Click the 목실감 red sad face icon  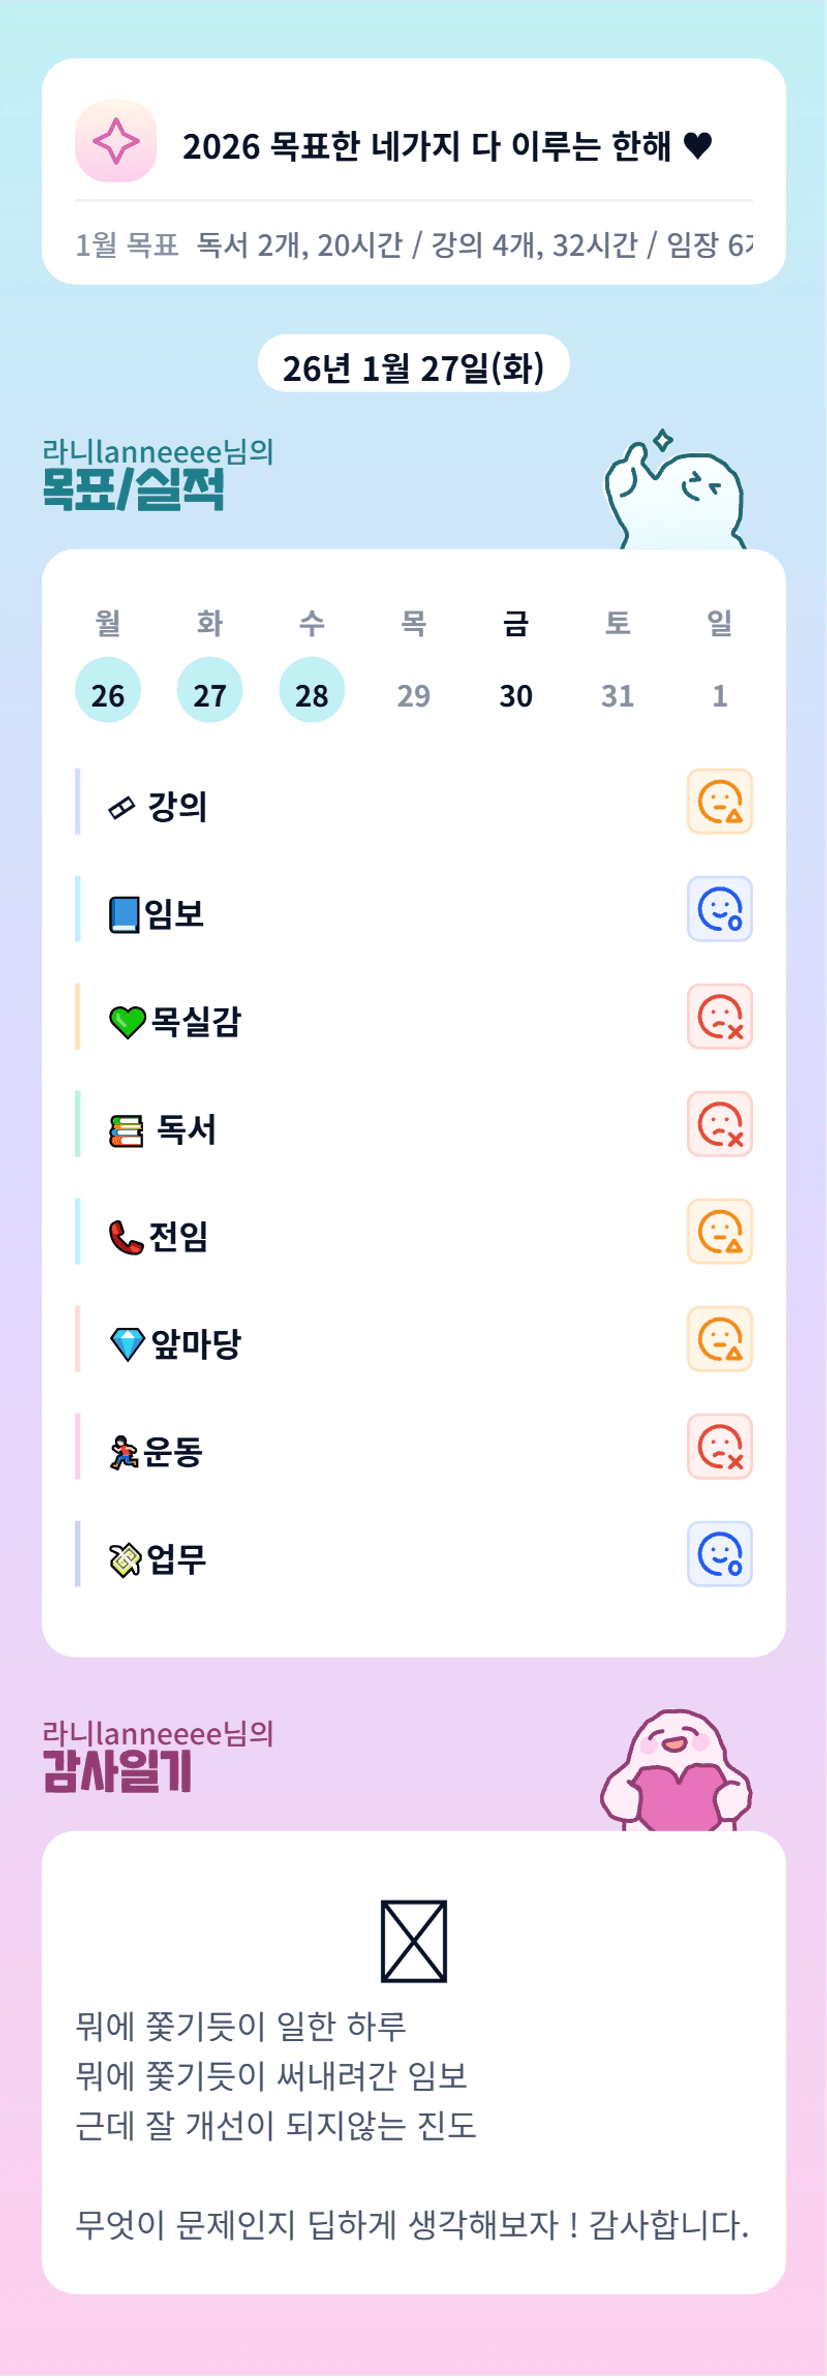[x=719, y=1016]
